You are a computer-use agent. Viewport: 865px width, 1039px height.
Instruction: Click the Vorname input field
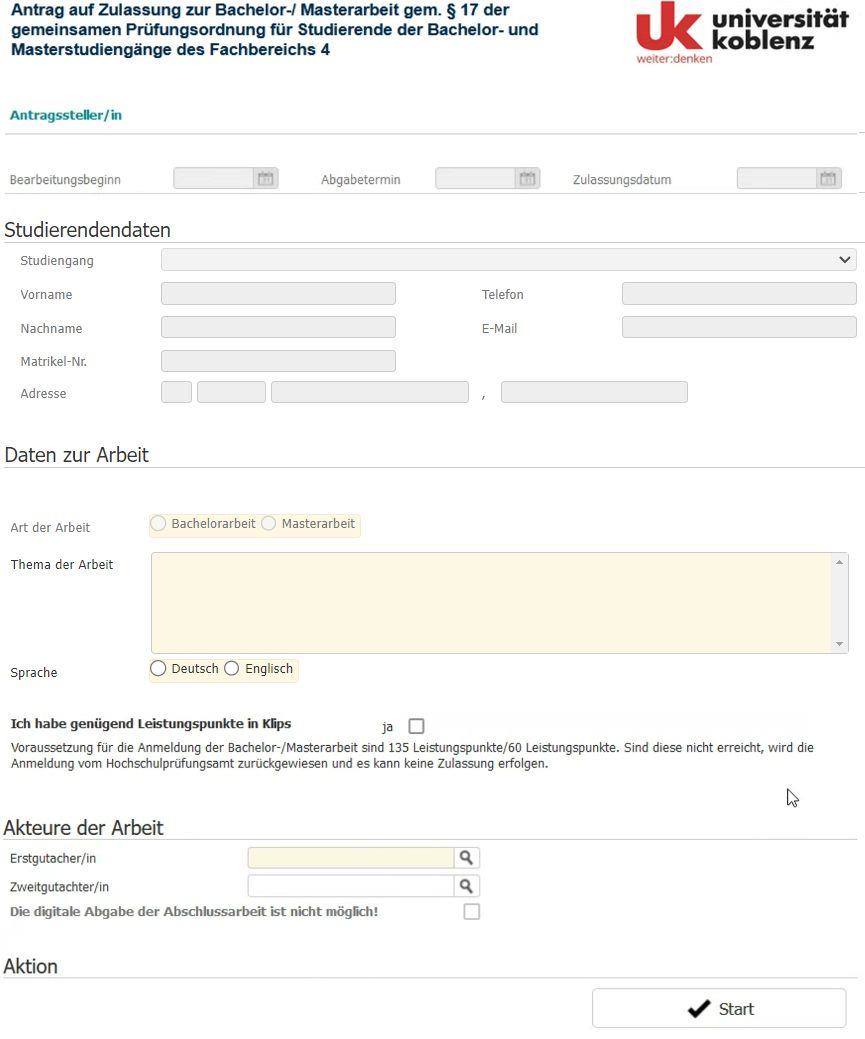[x=278, y=294]
